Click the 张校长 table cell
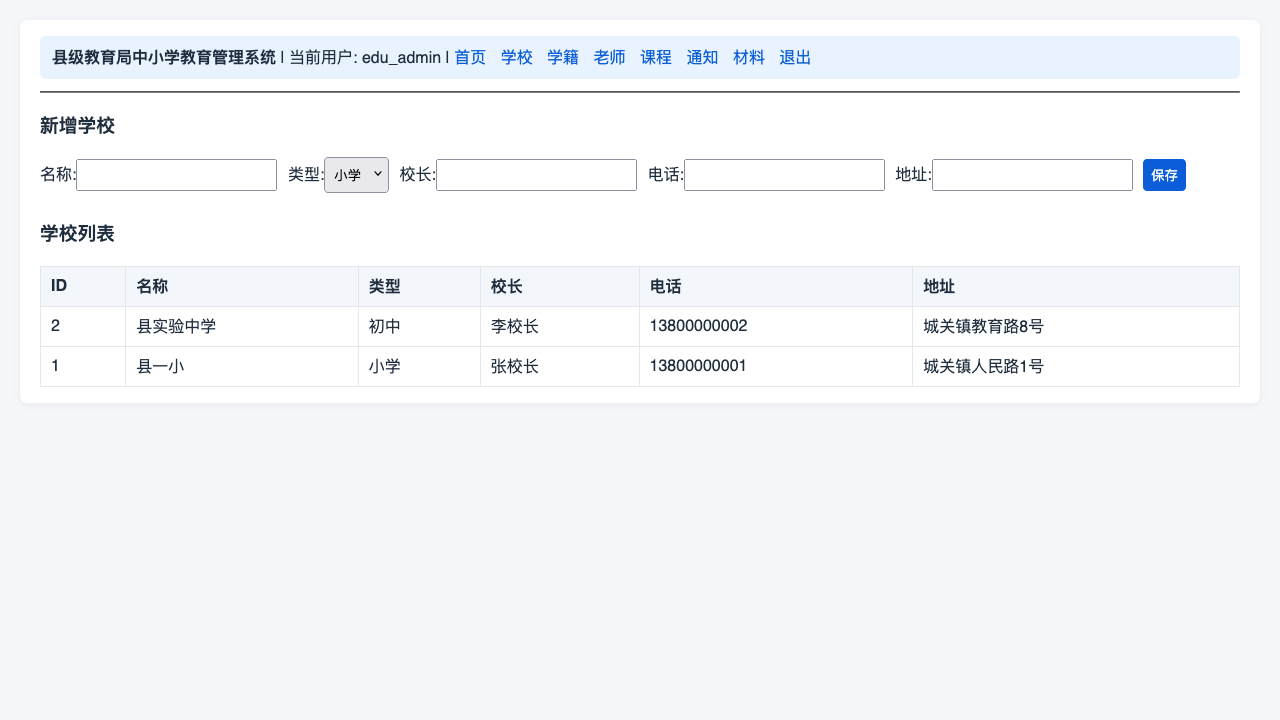 coord(560,366)
